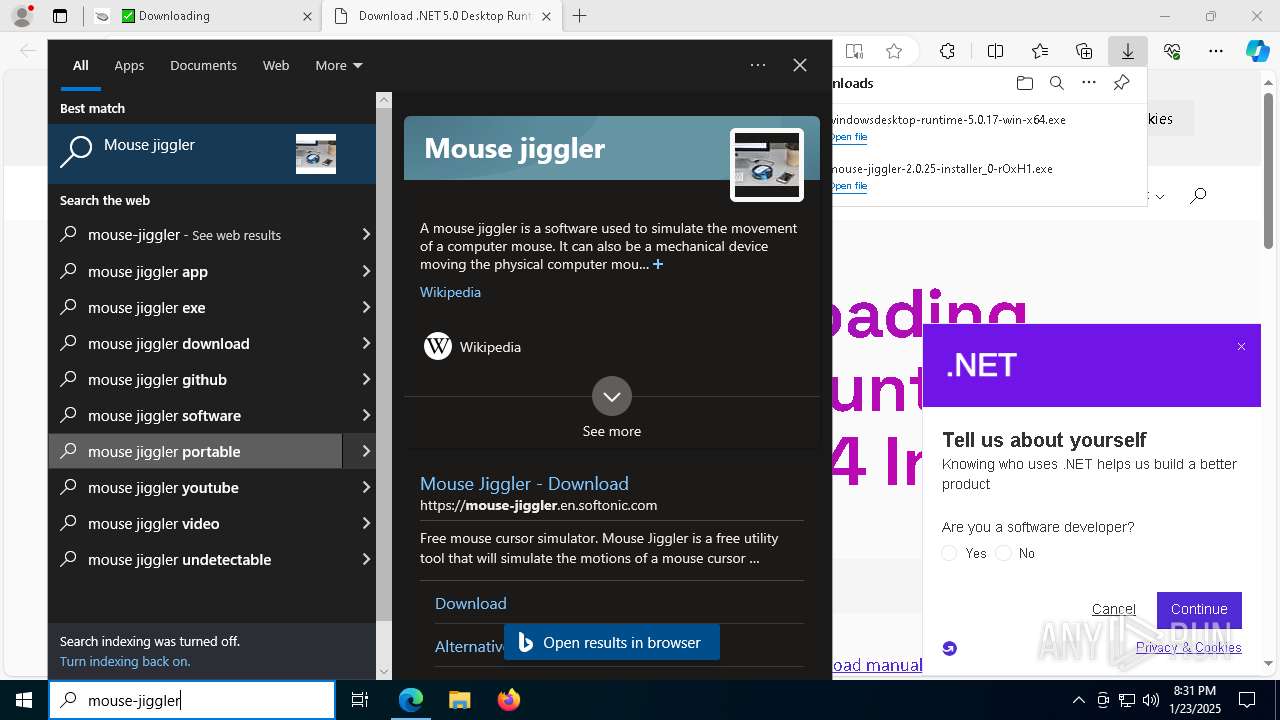
Task: Select No for software developer question
Action: (x=1003, y=553)
